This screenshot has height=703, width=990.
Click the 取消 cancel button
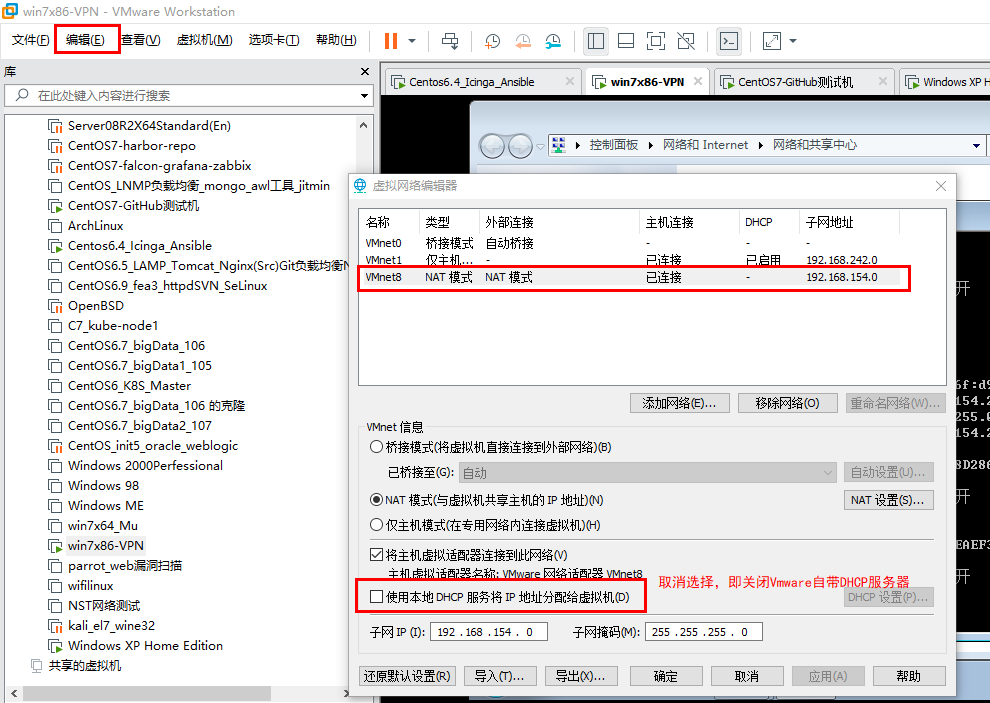pyautogui.click(x=746, y=676)
